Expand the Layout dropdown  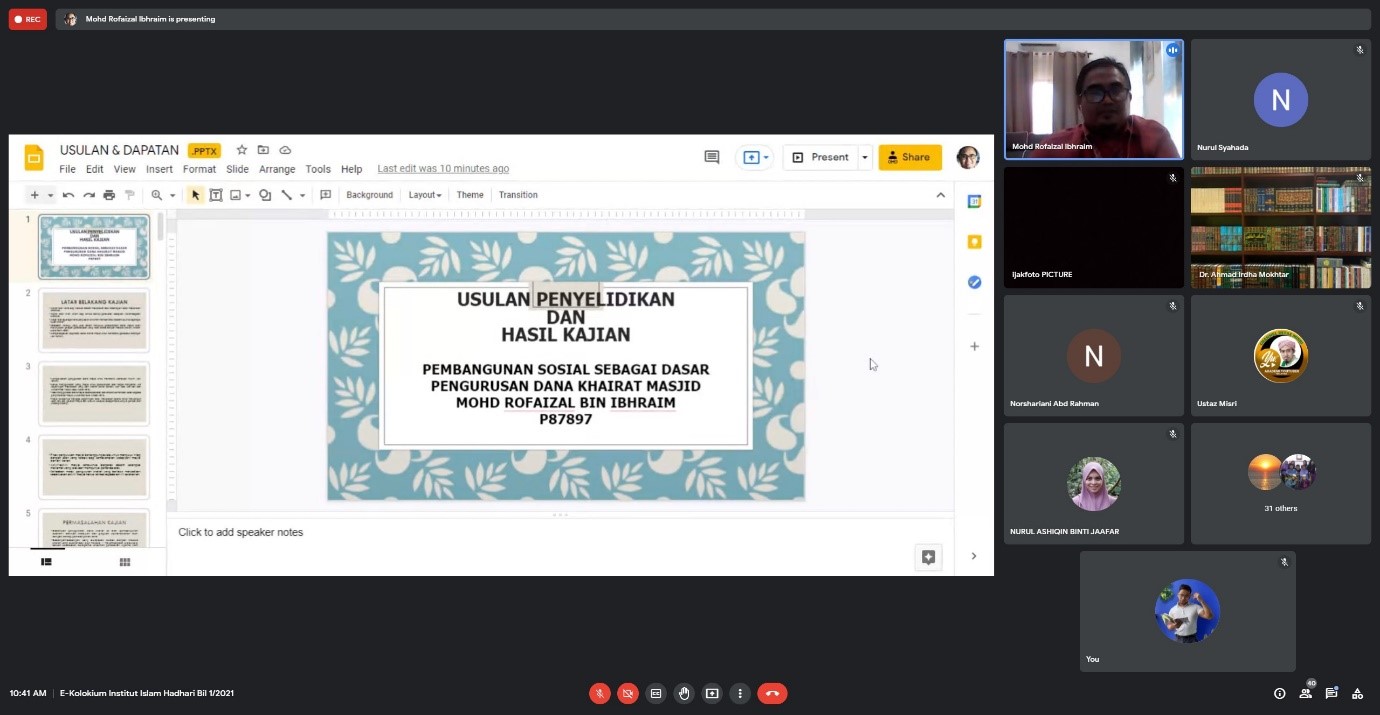pyautogui.click(x=425, y=195)
